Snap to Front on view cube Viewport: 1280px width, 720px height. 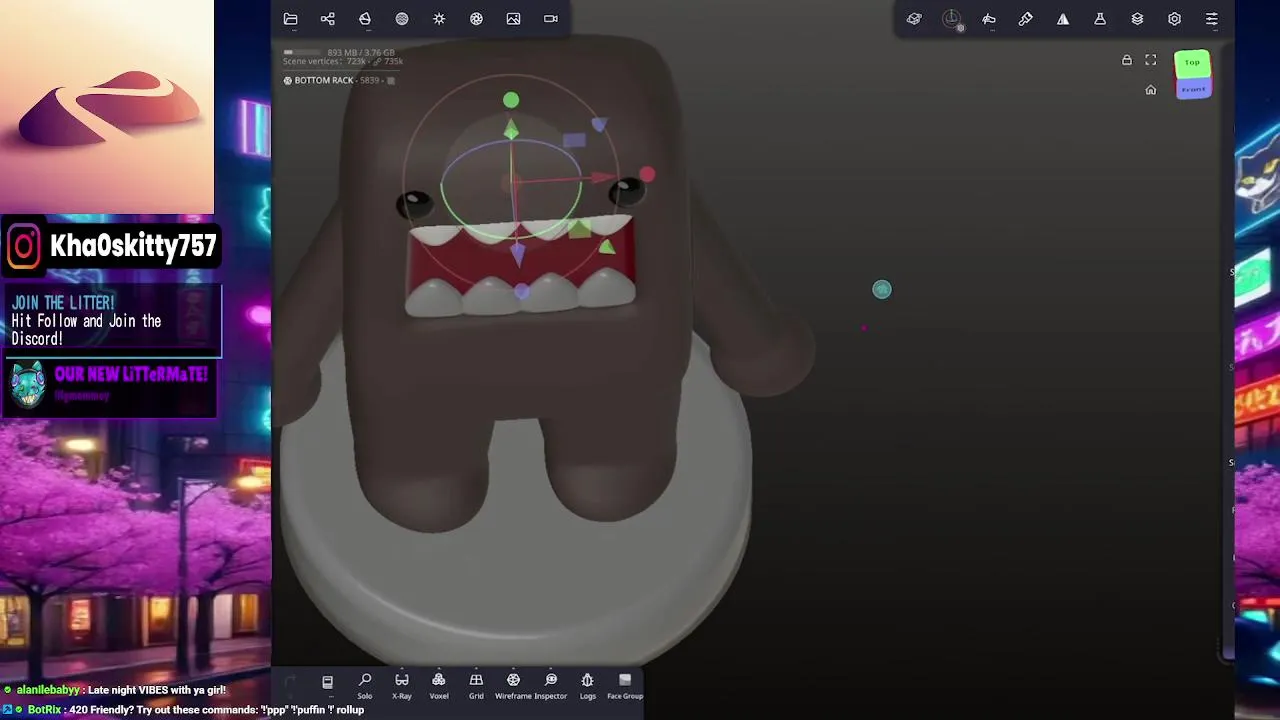click(x=1193, y=89)
